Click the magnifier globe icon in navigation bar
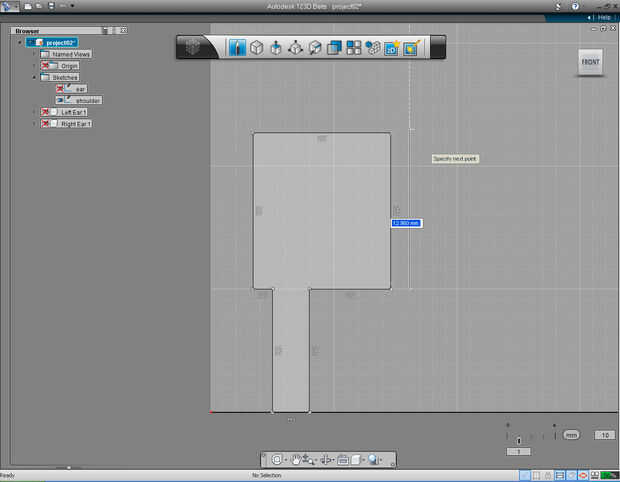Screen dimensions: 620x482 click(x=372, y=459)
